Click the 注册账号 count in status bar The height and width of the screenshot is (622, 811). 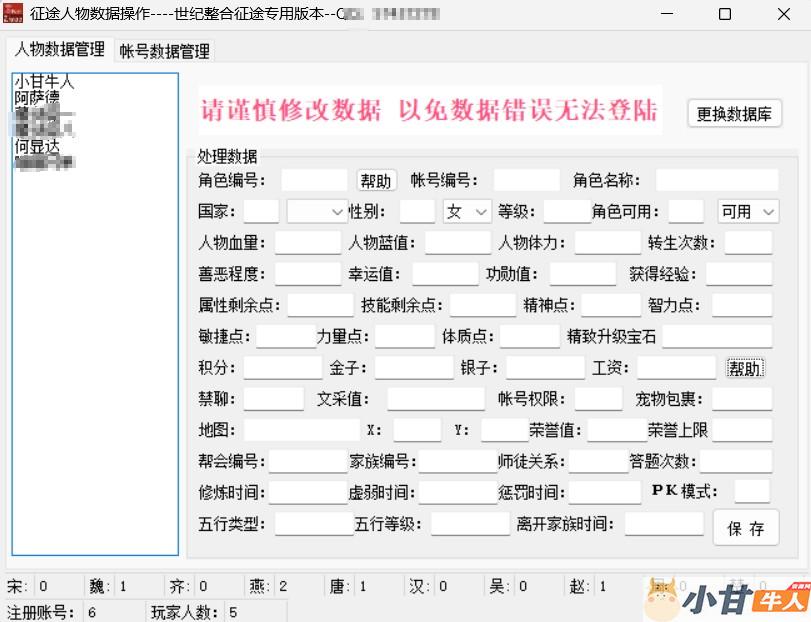tap(92, 613)
